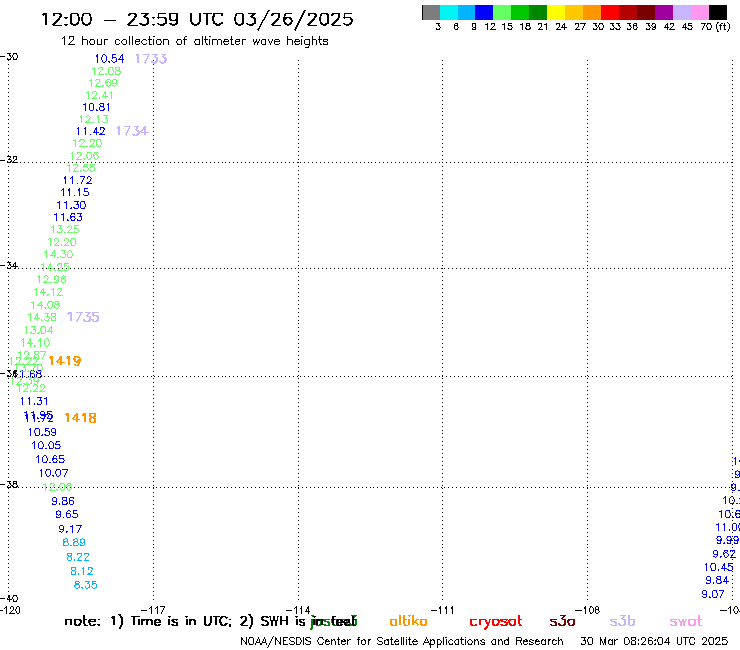Click the green value 14.08
Image resolution: width=740 pixels, height=650 pixels.
(45, 305)
